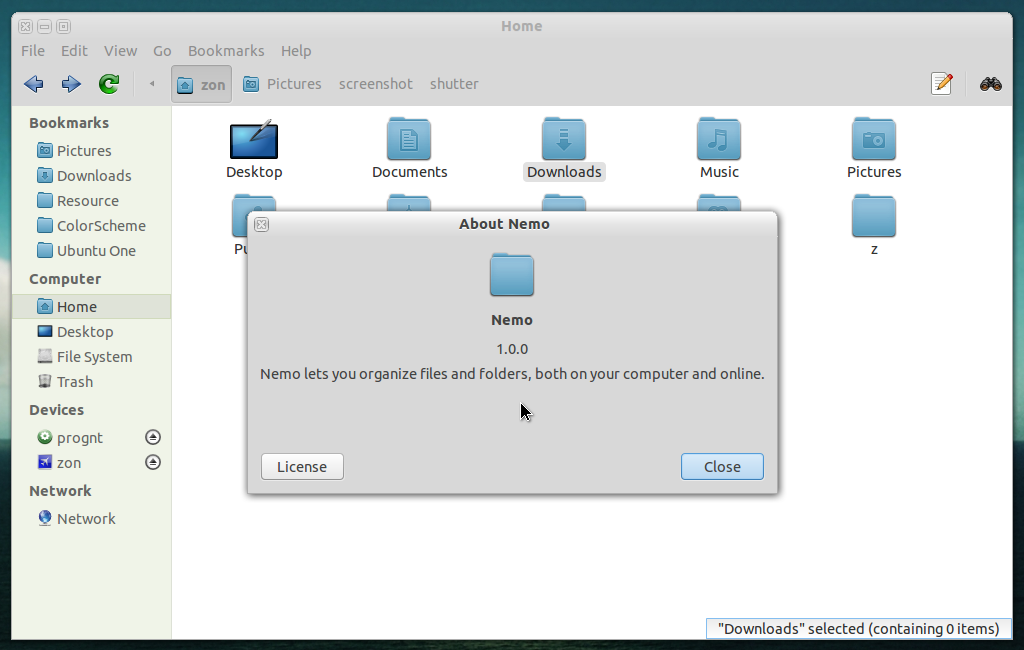This screenshot has width=1024, height=650.
Task: Click the small path bar left arrow
Action: (x=152, y=84)
